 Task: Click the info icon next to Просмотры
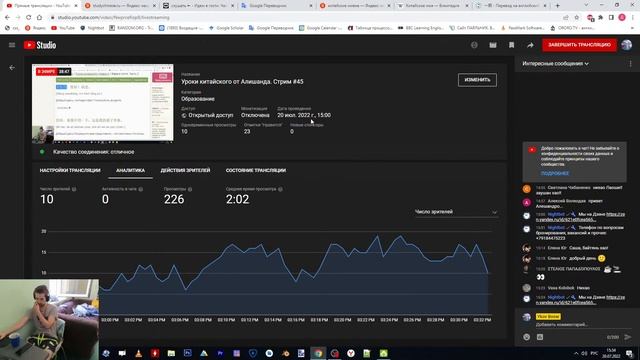tap(190, 189)
